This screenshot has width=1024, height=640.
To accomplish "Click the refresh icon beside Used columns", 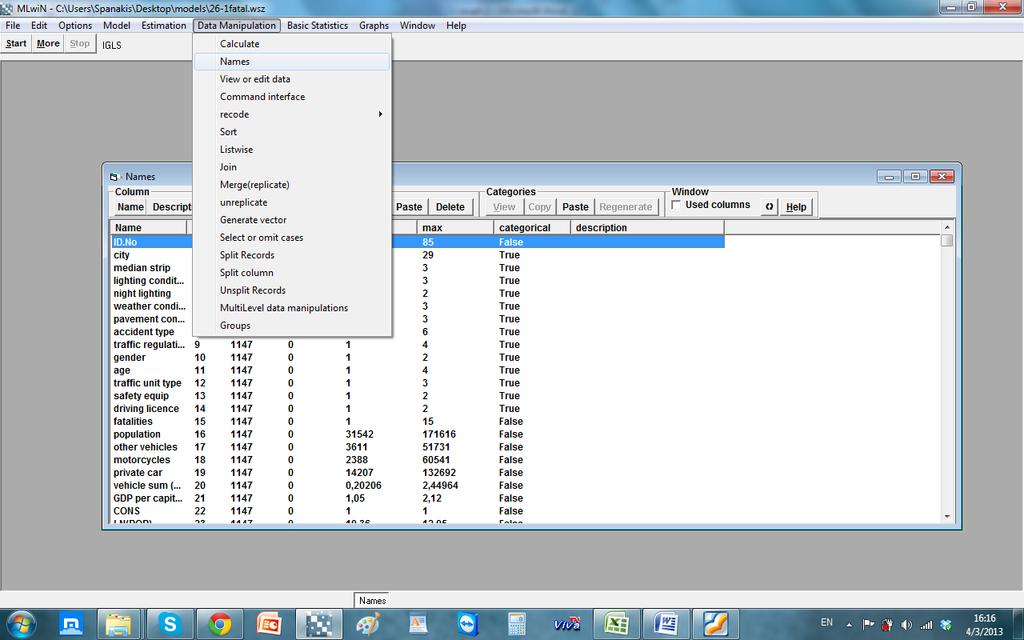I will tap(769, 207).
